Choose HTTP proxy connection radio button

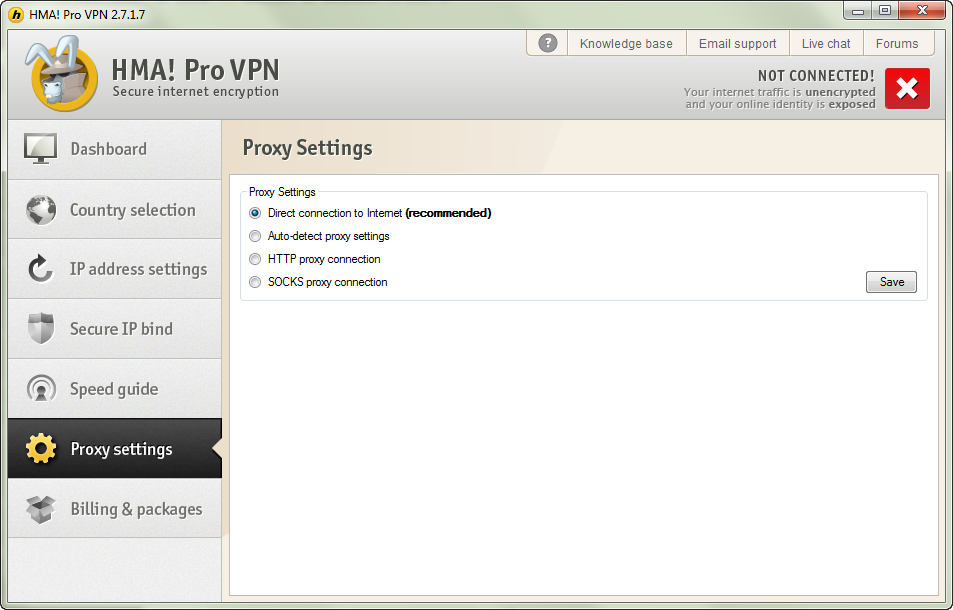[255, 259]
